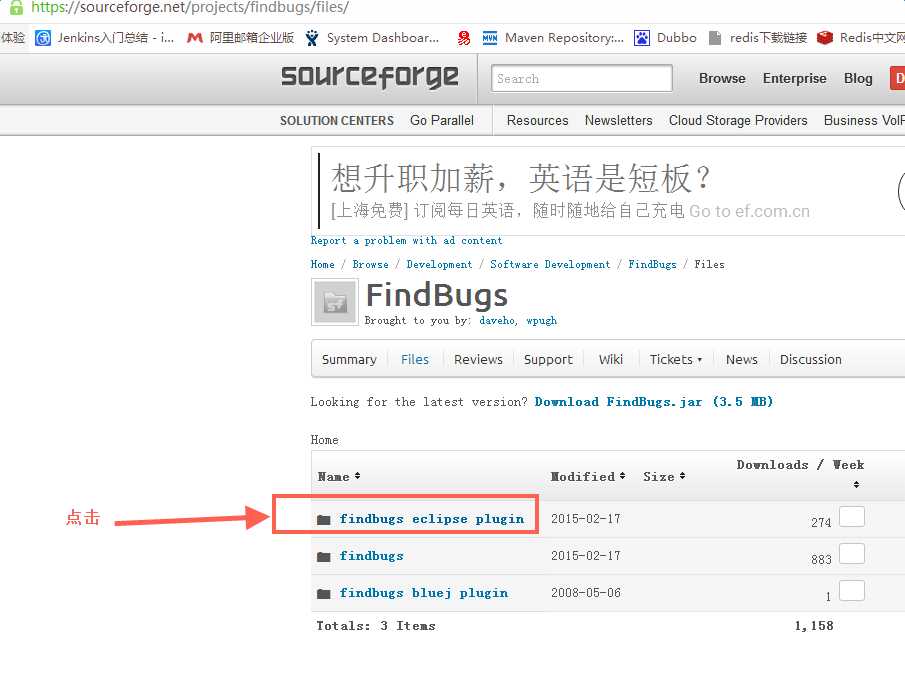905x690 pixels.
Task: Open the Maven Repository MVN icon
Action: tap(490, 38)
